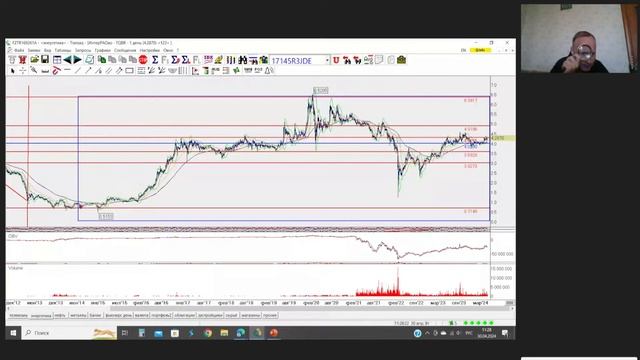Open the Окно menu

pos(168,50)
